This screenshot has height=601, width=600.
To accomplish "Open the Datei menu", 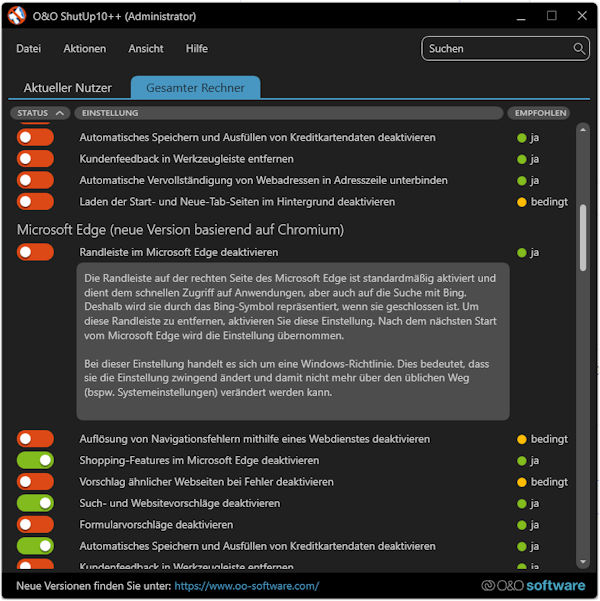I will pos(28,49).
